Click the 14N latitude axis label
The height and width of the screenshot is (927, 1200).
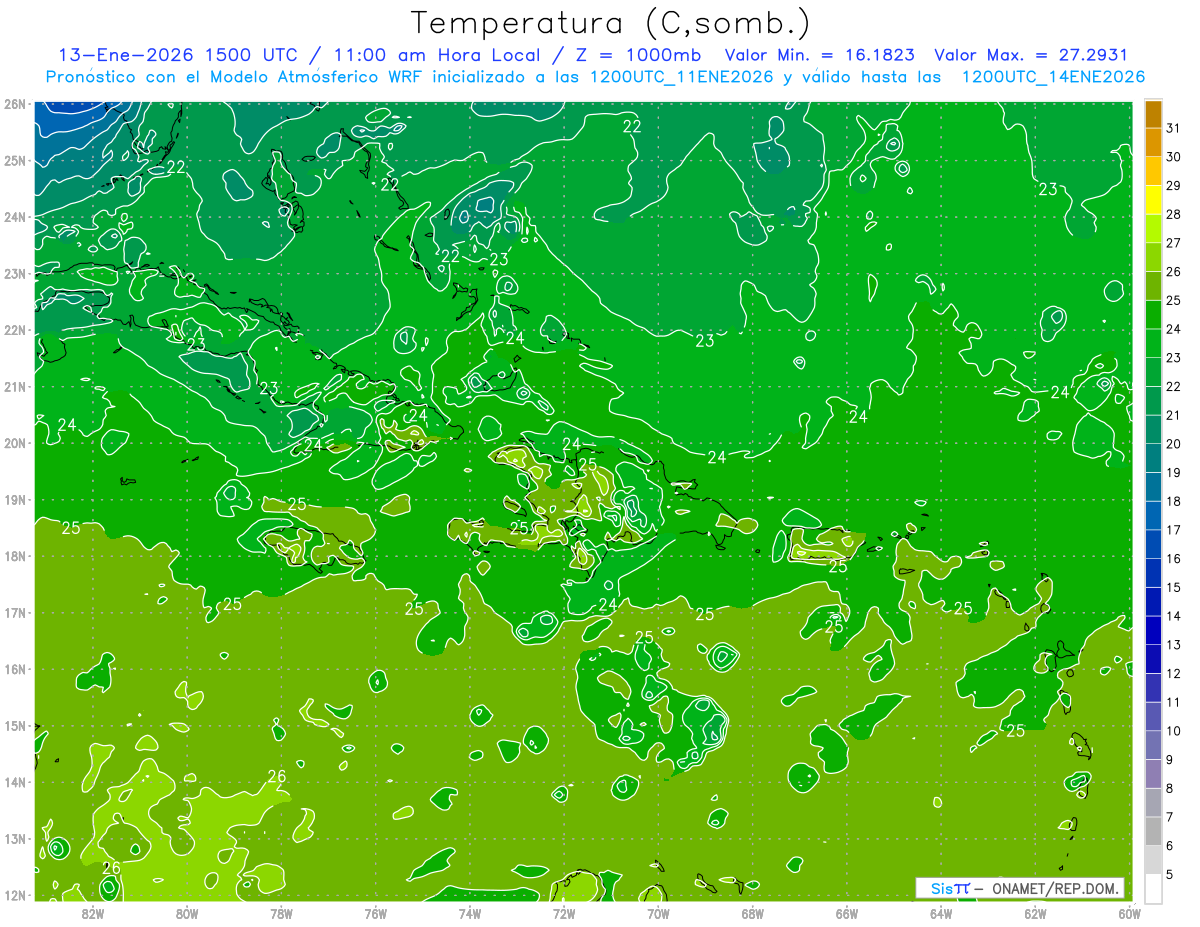(x=14, y=782)
